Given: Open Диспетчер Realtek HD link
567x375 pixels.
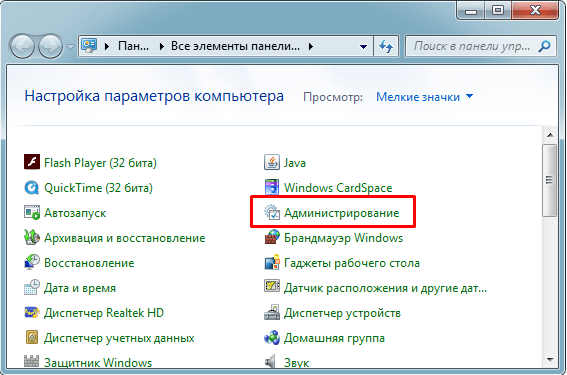Looking at the screenshot, I should pyautogui.click(x=104, y=313).
